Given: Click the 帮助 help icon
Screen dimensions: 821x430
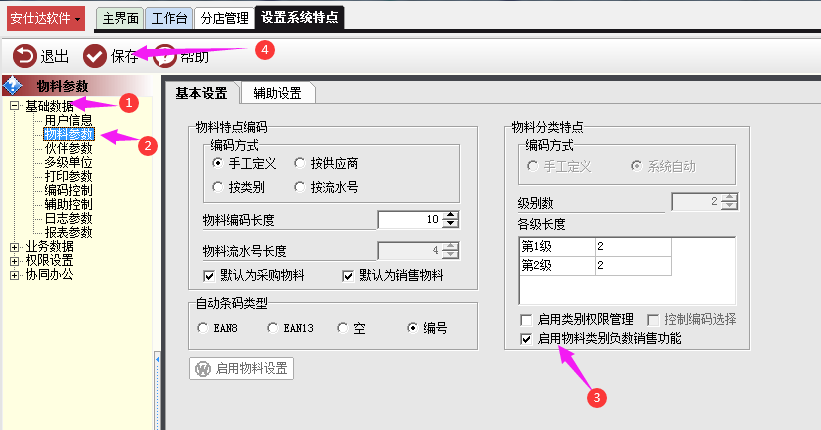Looking at the screenshot, I should pos(165,56).
